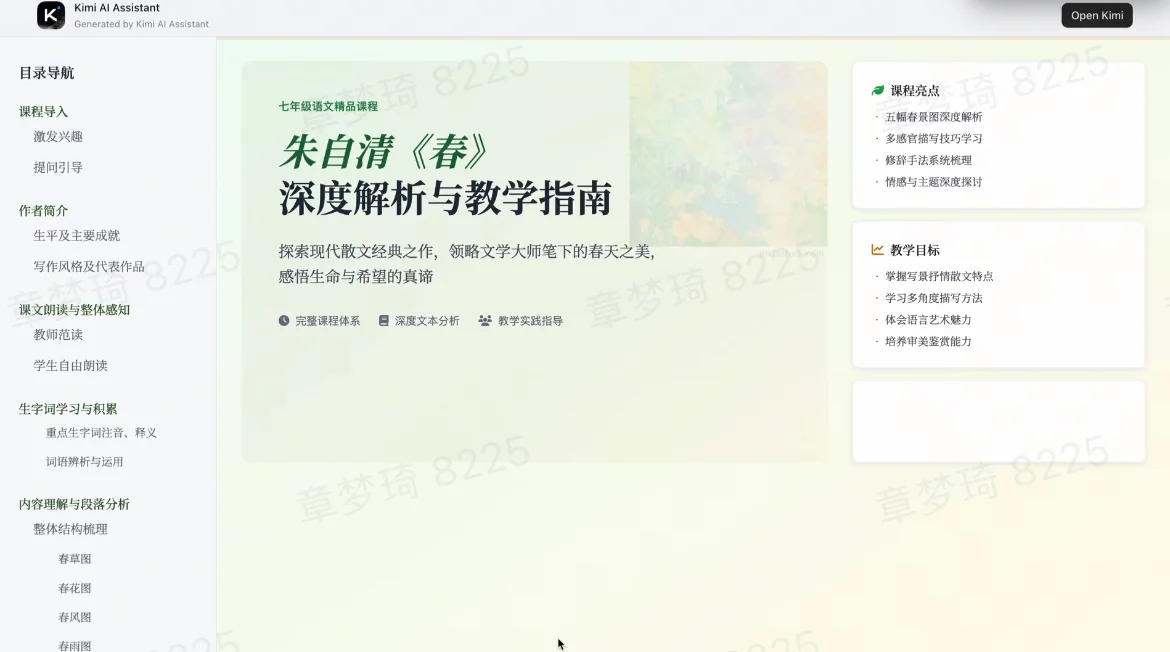Screen dimensions: 1170x652
Task: Select 生平及主要成就 in the sidebar
Action: coord(76,235)
